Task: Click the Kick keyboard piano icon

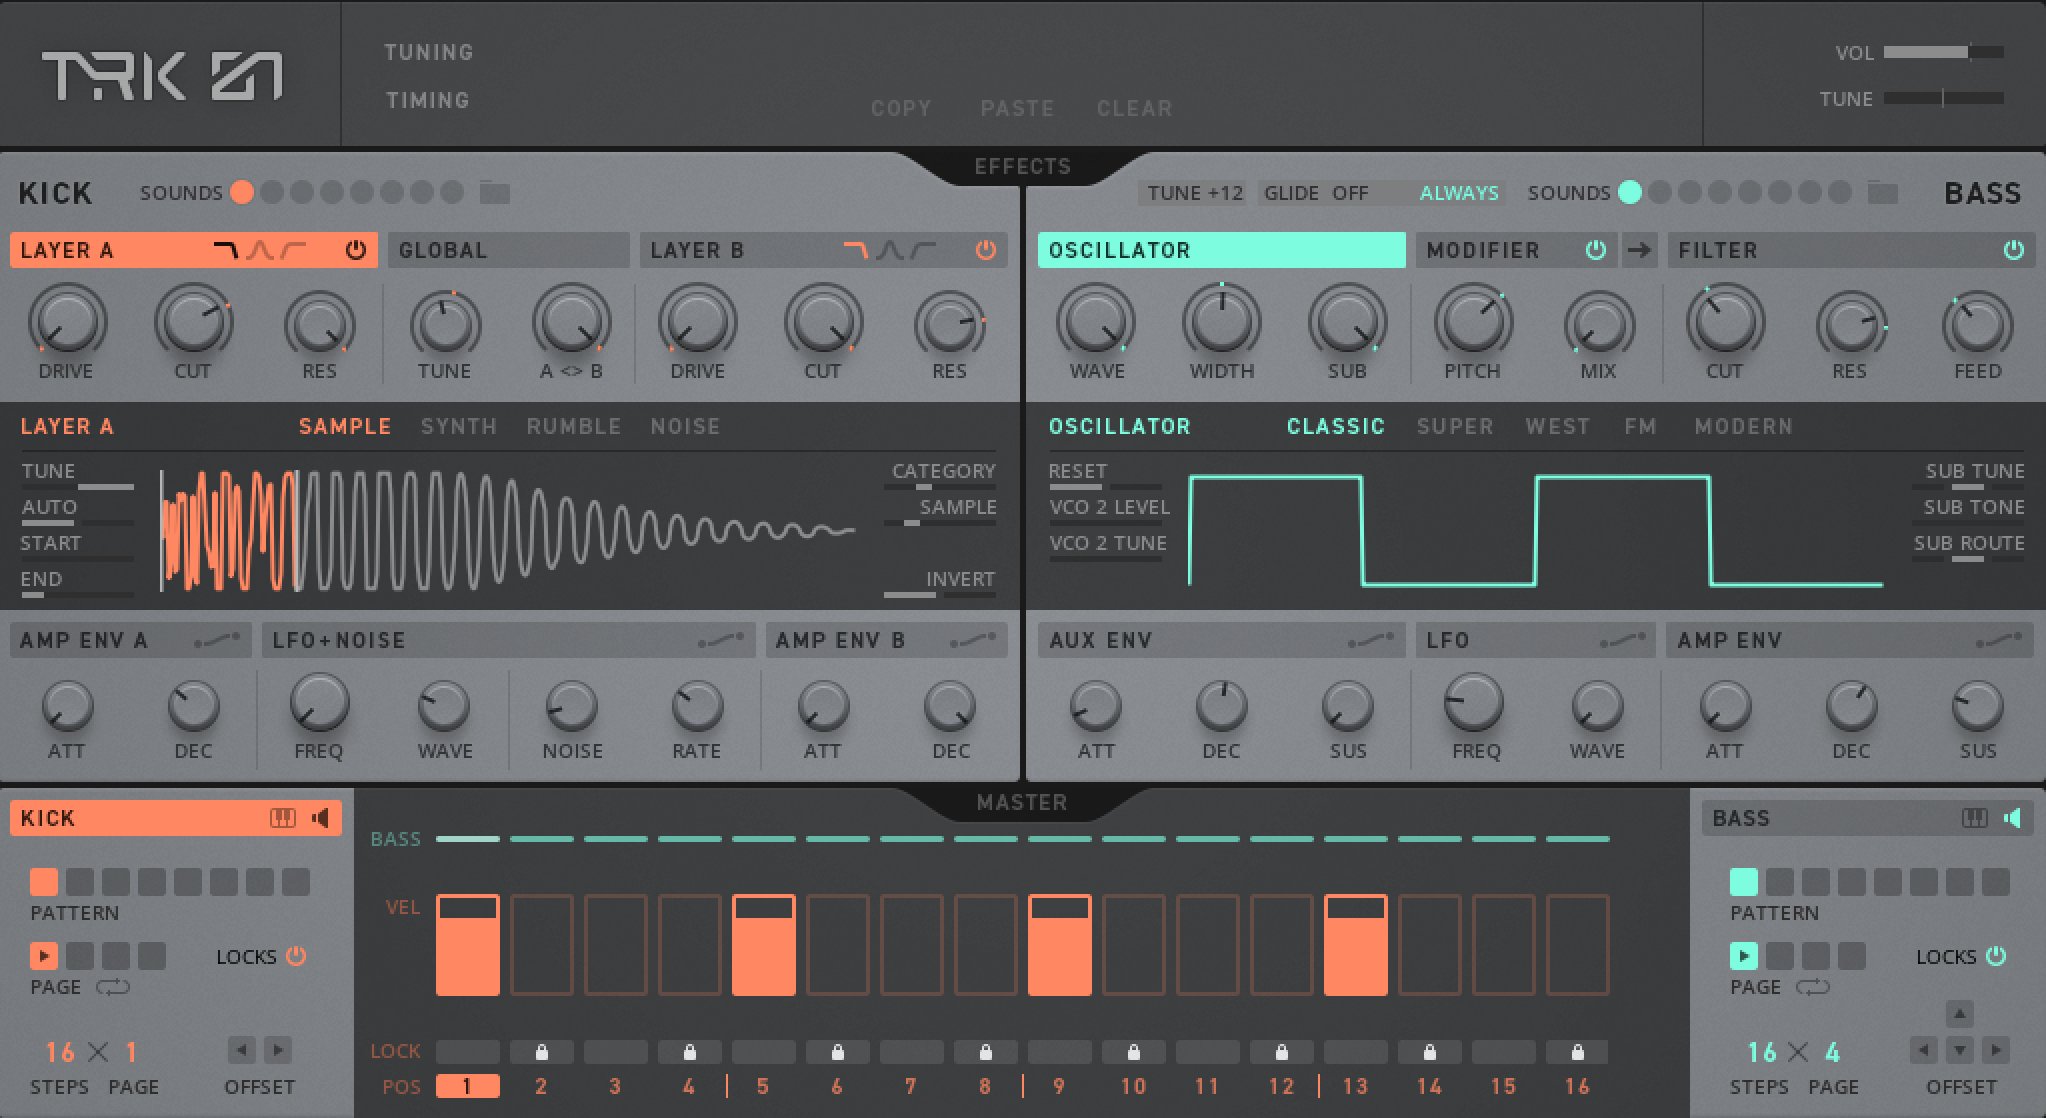Action: point(283,818)
